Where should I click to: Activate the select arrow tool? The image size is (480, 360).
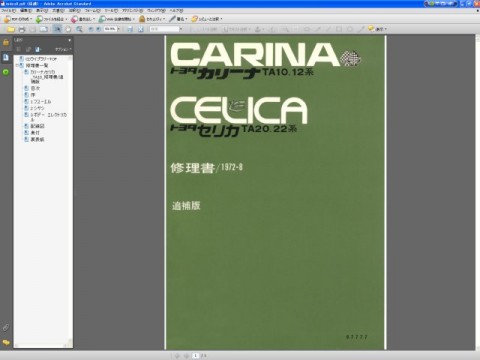coord(57,29)
